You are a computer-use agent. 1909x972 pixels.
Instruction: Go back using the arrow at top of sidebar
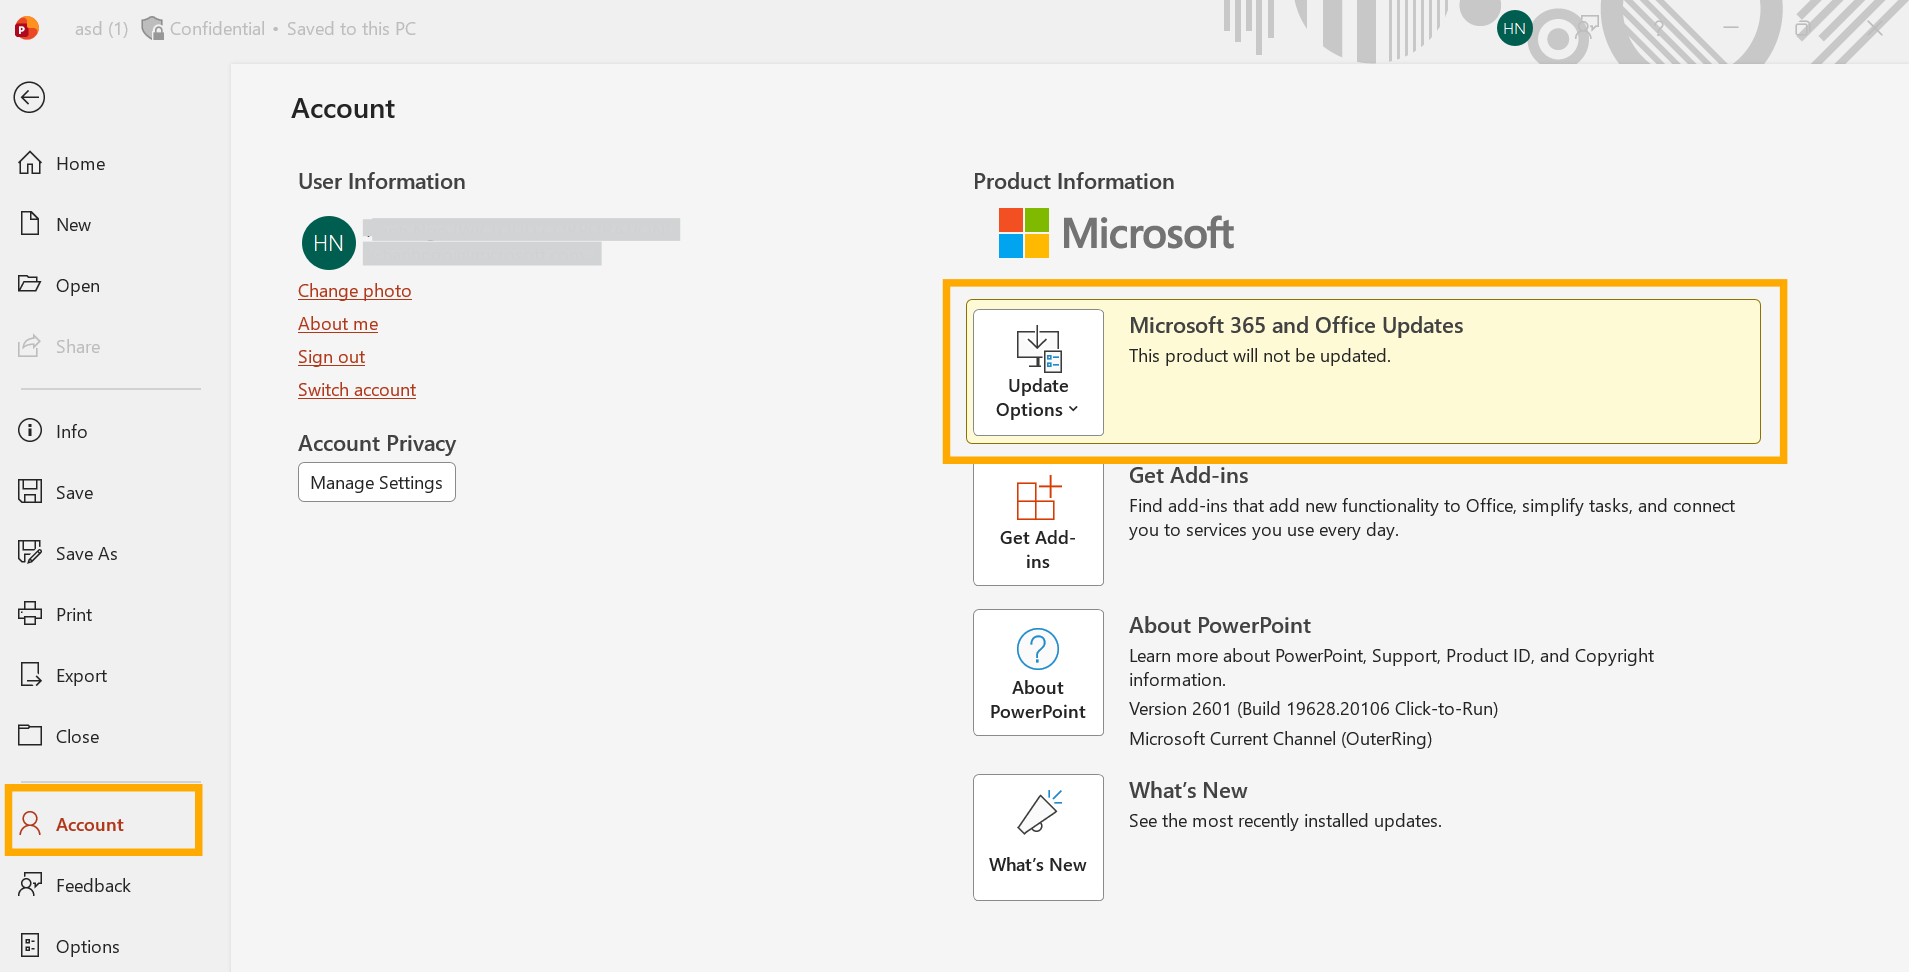coord(29,97)
